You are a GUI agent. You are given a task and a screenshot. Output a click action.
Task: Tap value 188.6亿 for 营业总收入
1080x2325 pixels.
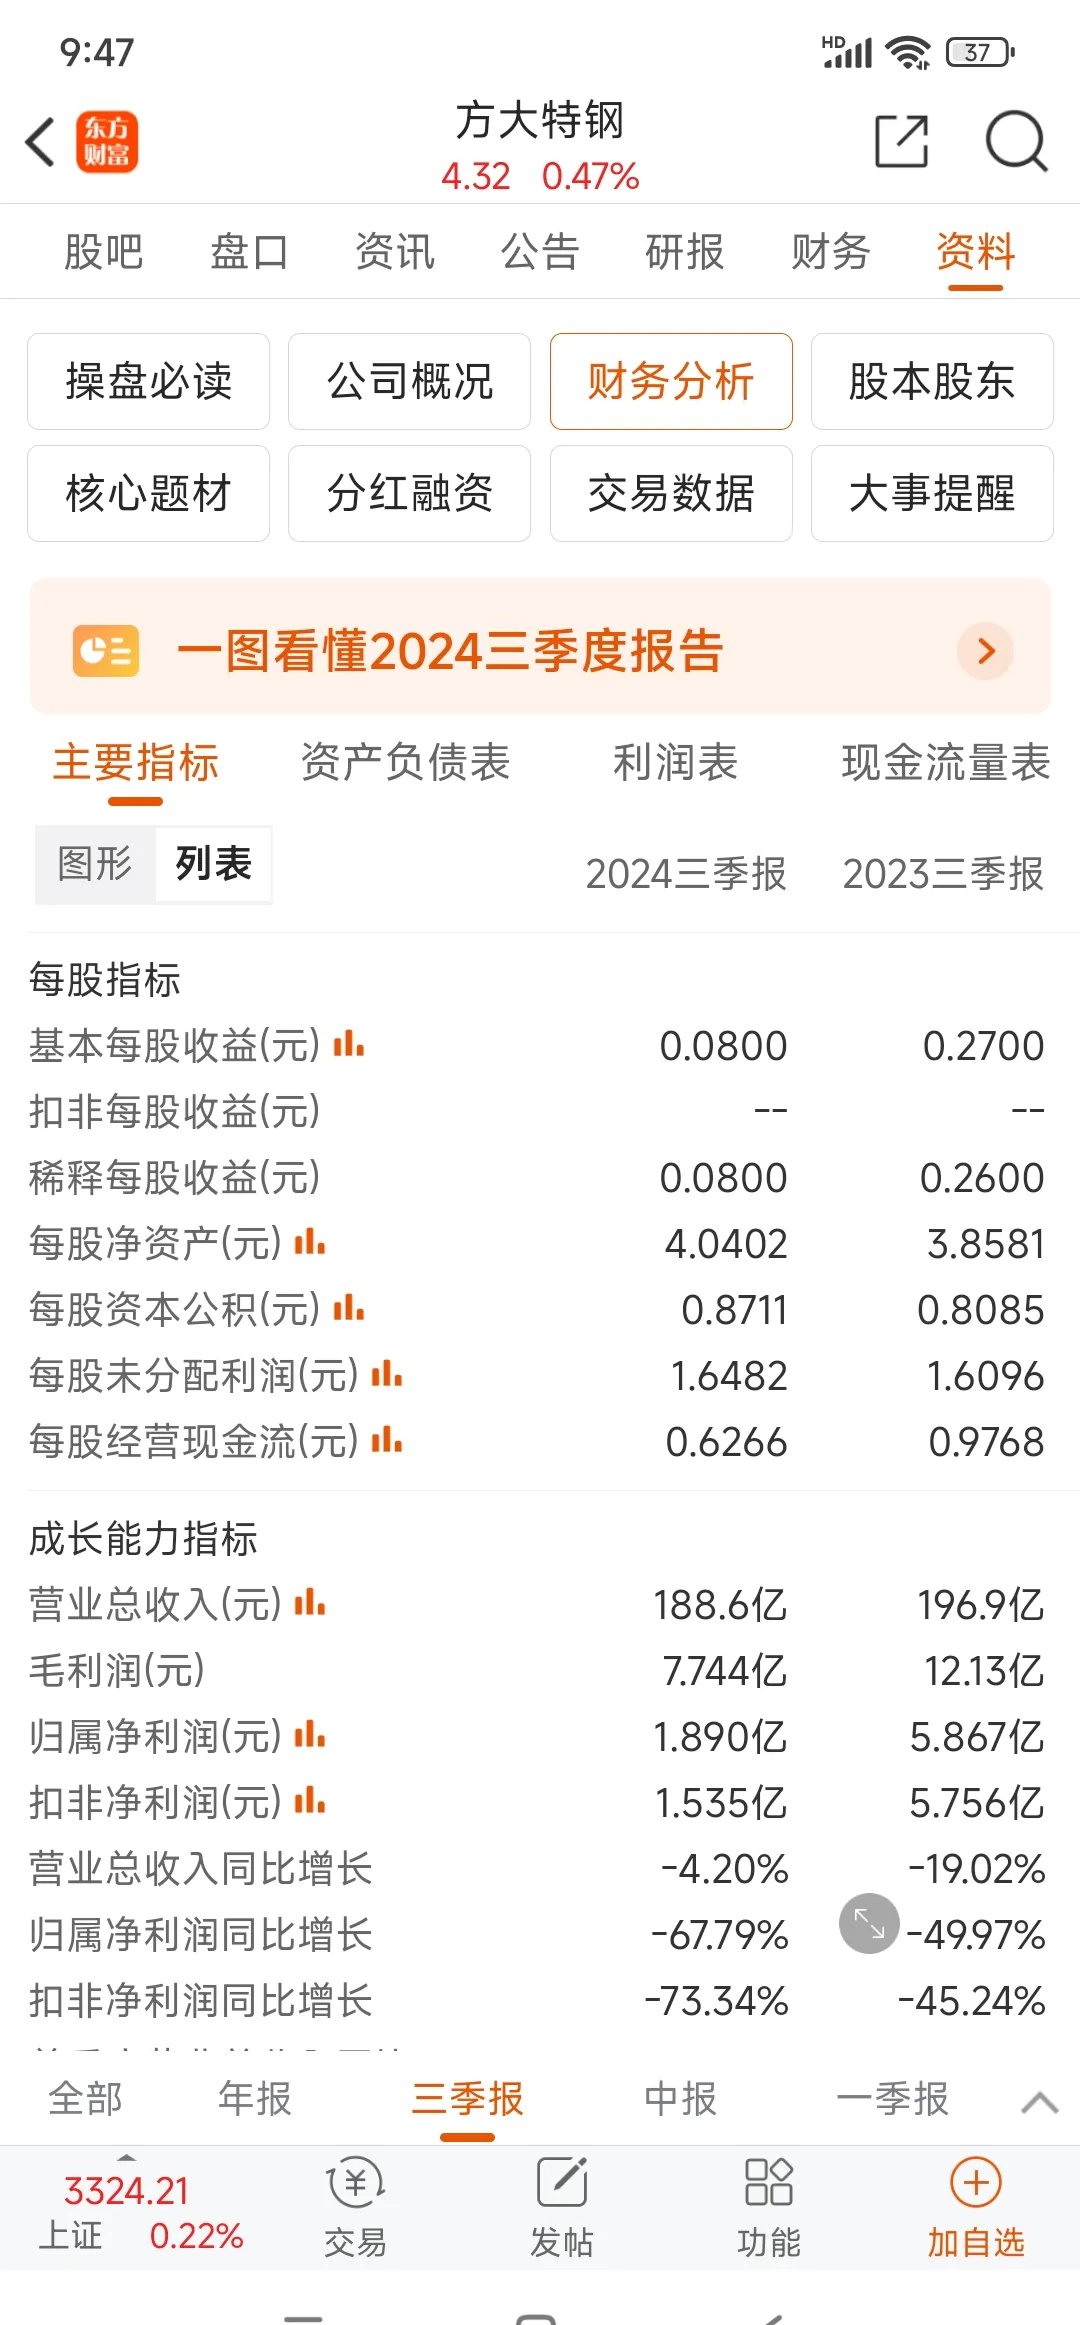tap(720, 1605)
